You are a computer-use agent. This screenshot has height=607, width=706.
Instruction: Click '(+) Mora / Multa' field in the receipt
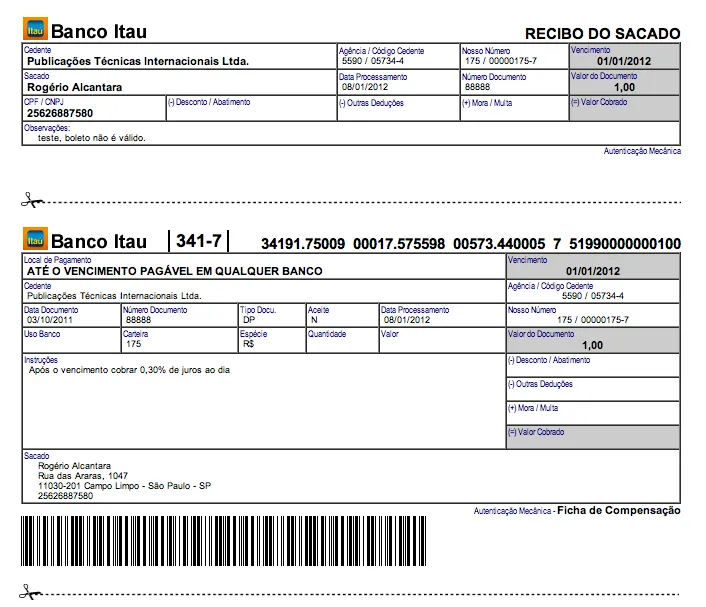(514, 108)
